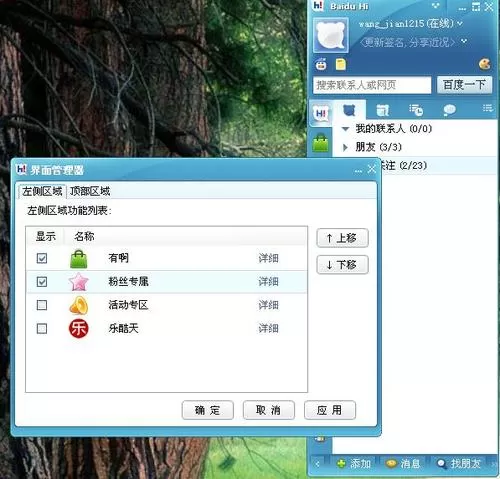Viewport: 500px width, 479px height.
Task: Uncheck the 有啊 display checkbox
Action: [x=42, y=258]
